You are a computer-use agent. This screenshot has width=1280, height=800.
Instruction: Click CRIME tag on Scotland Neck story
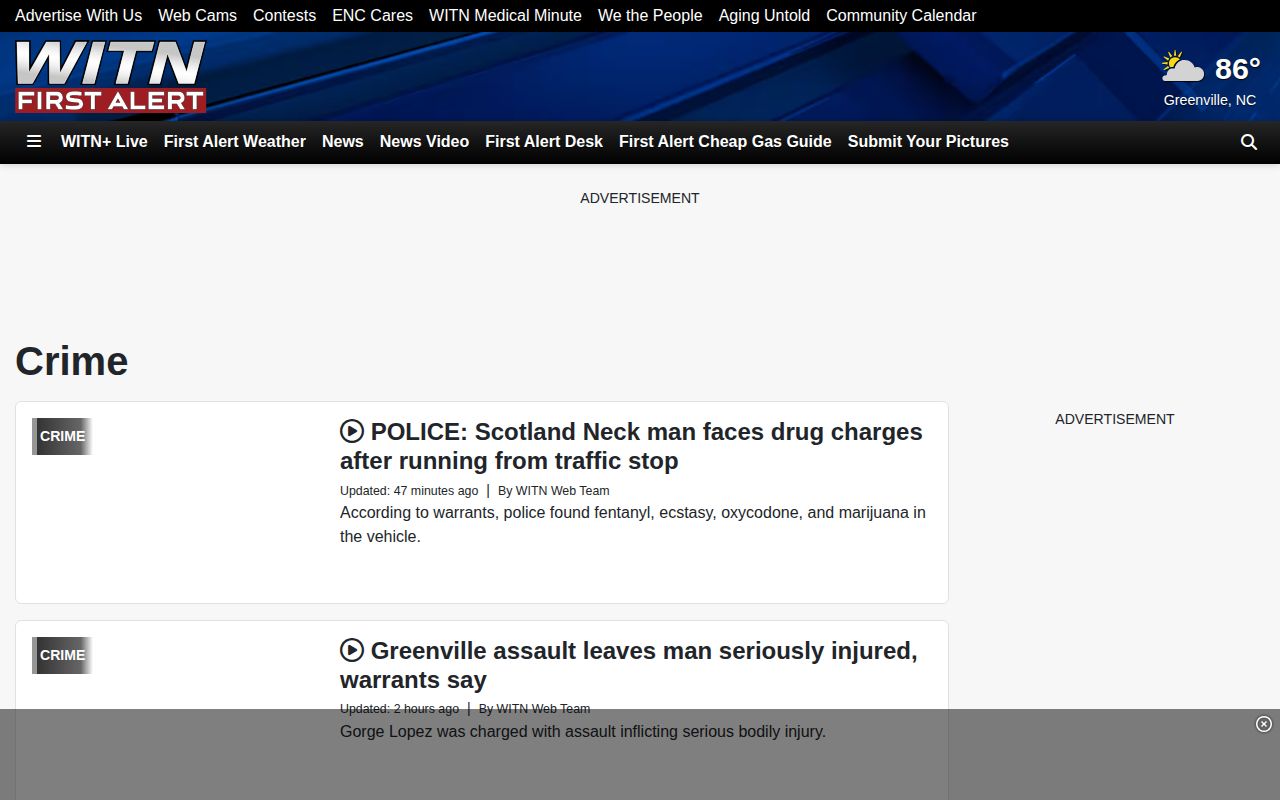(62, 436)
